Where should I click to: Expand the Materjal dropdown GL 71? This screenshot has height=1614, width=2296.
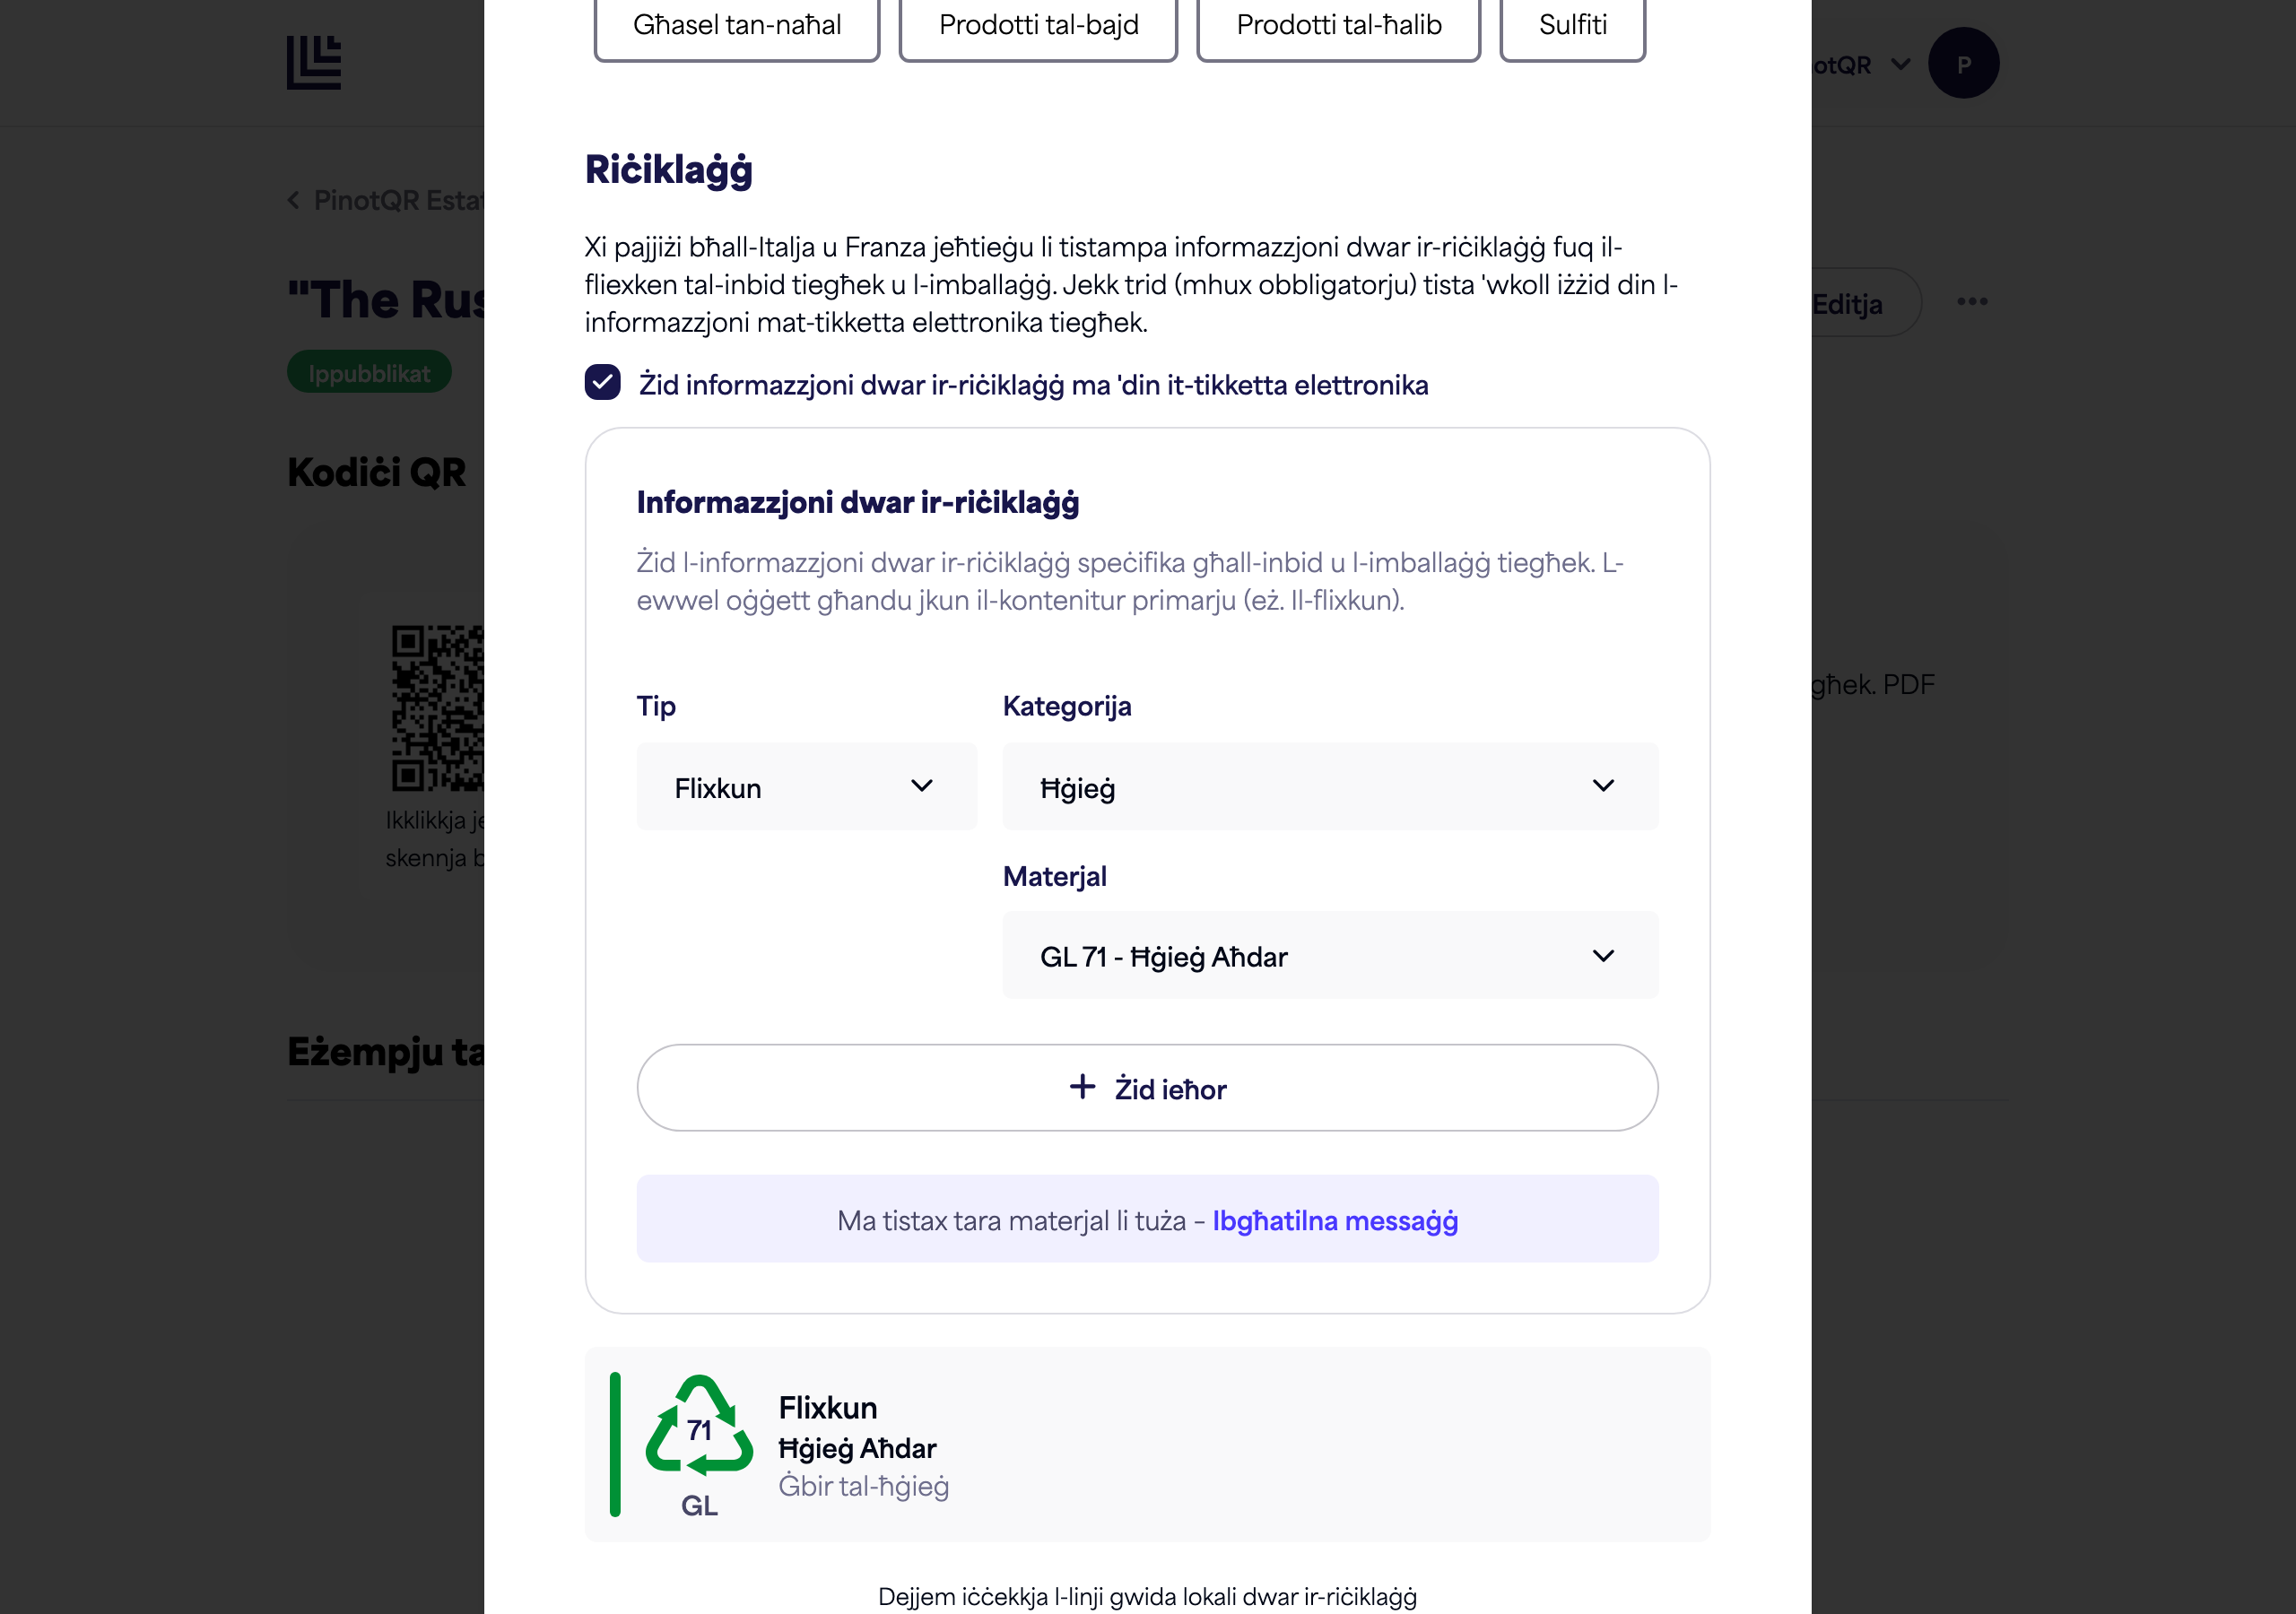1330,956
